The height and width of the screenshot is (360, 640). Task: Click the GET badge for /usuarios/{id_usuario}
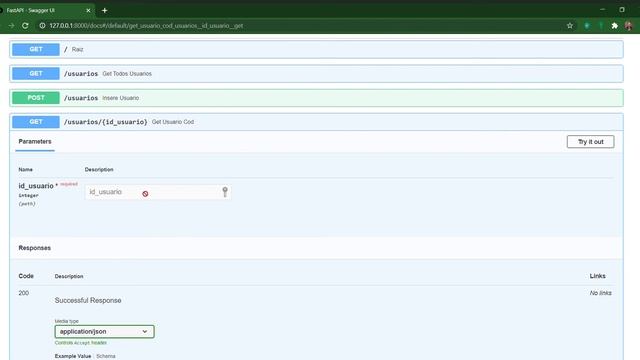[36, 122]
